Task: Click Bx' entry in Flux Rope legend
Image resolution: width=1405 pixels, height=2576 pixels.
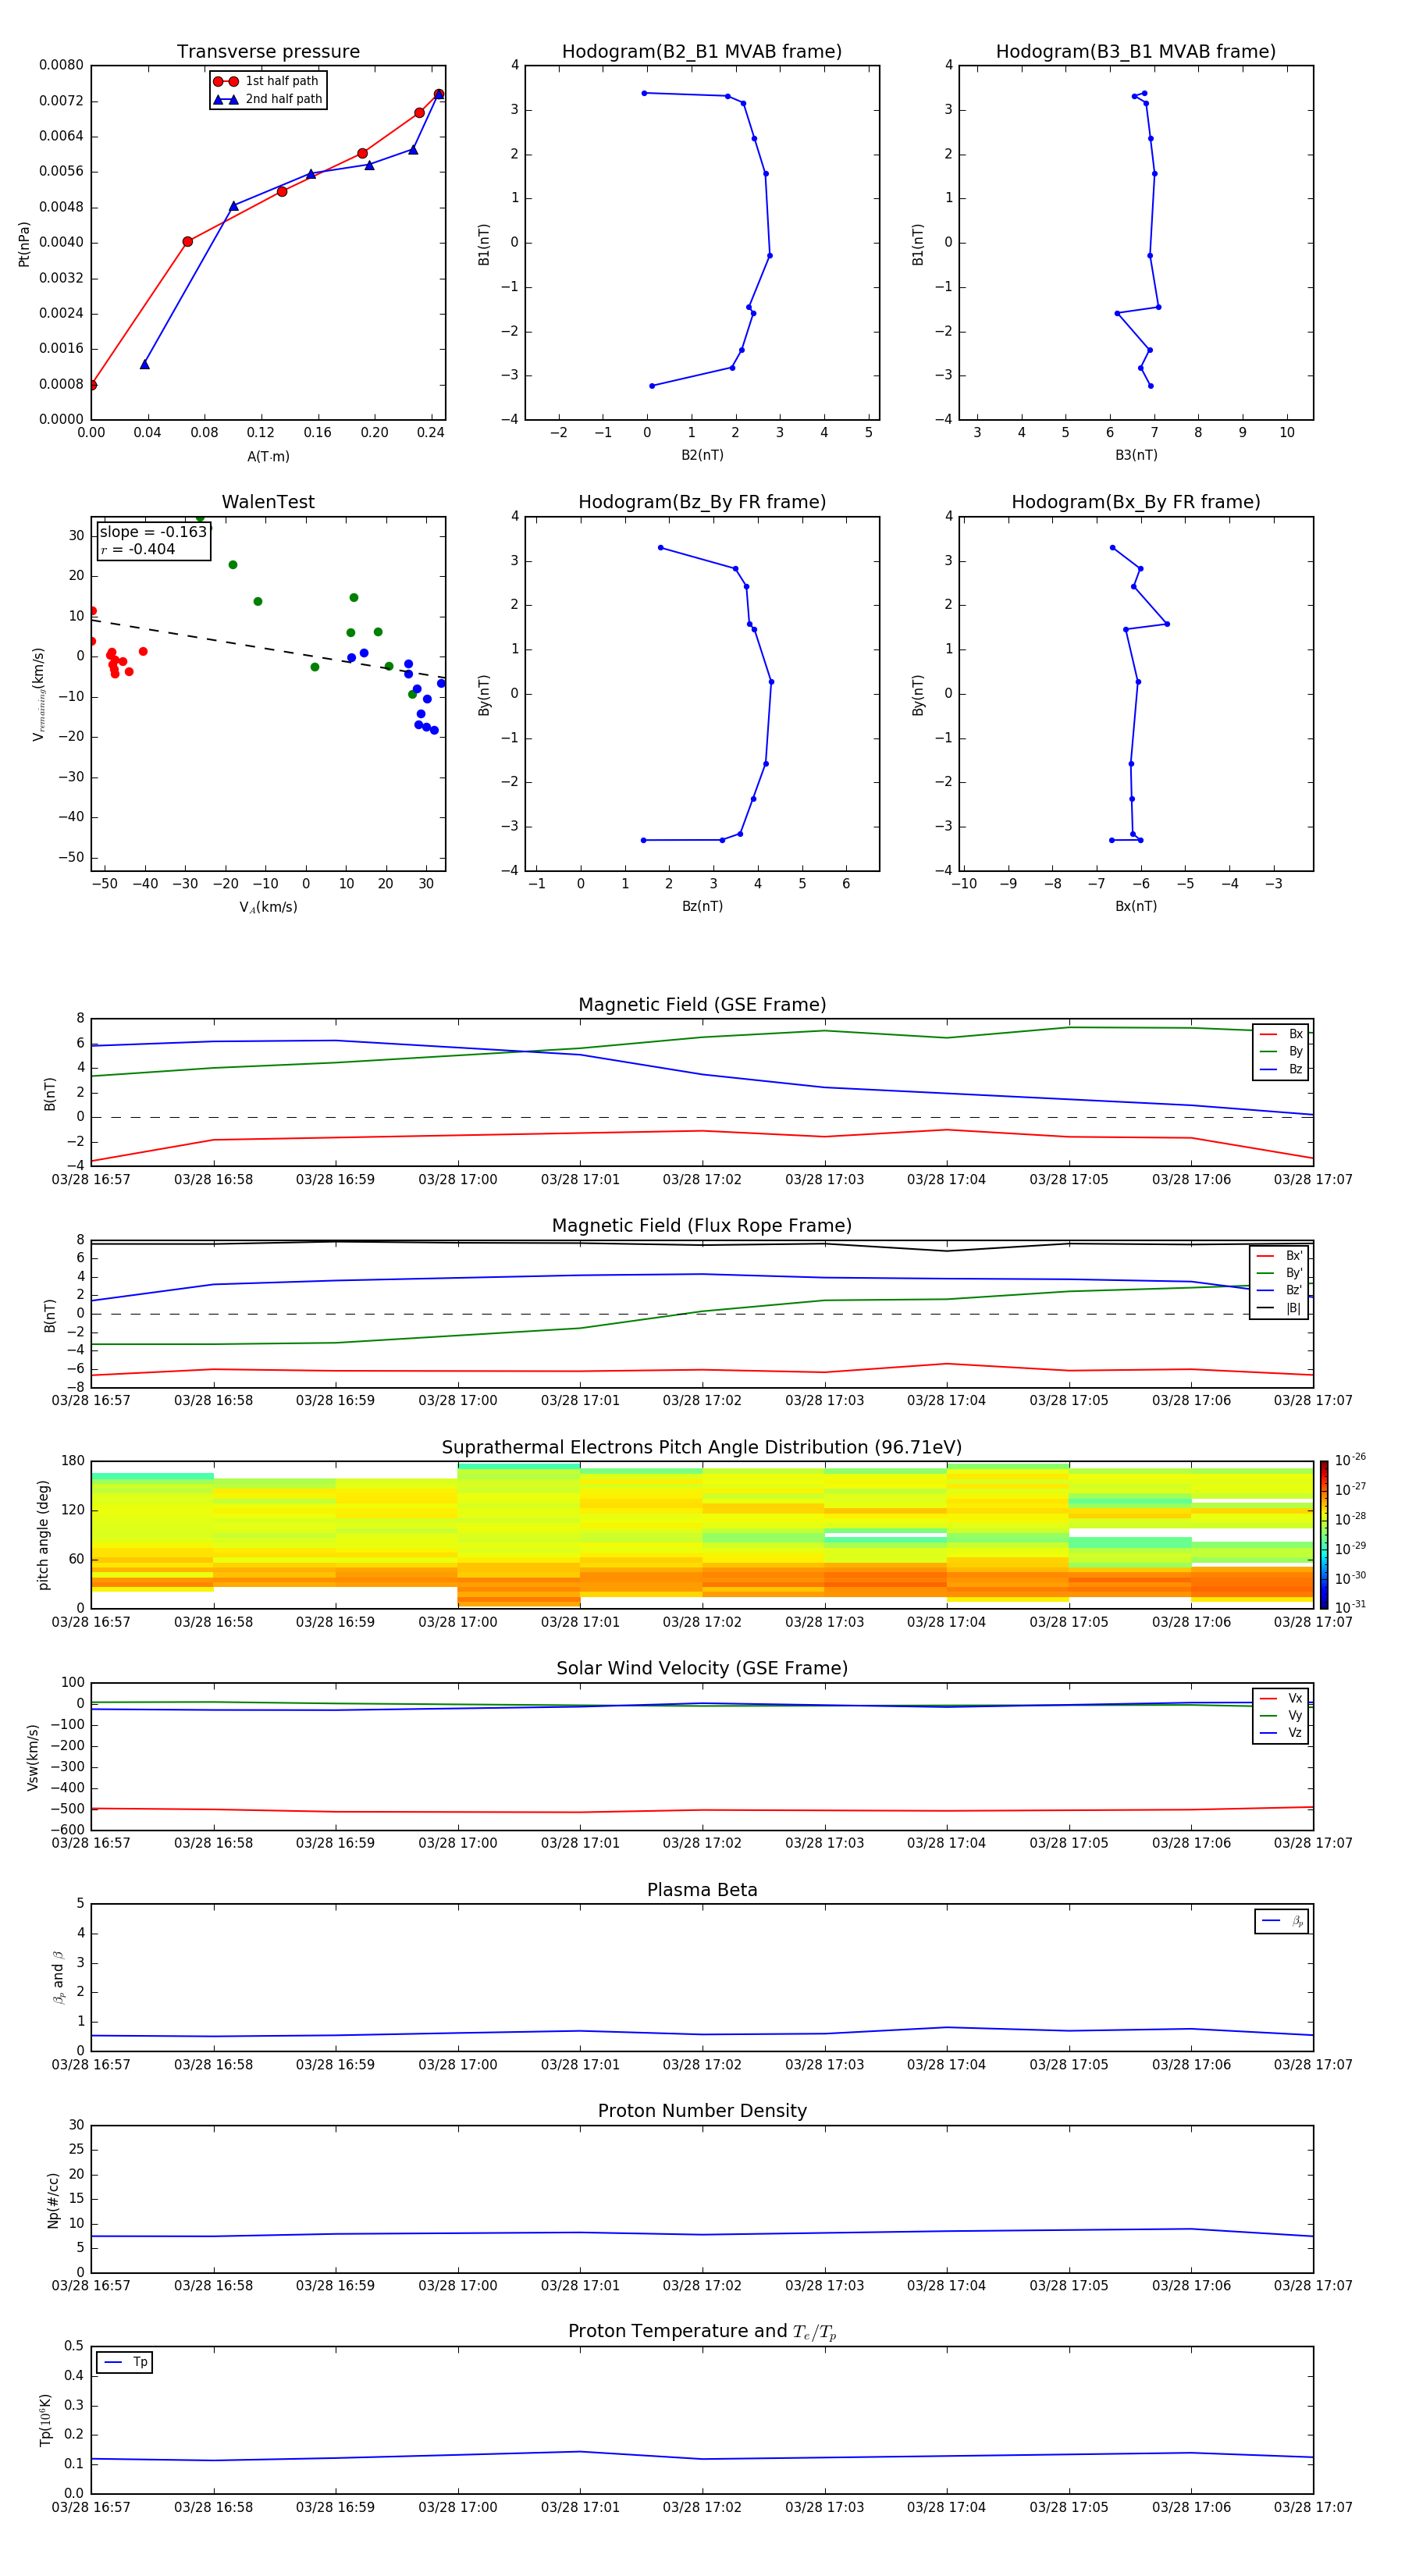Action: (1280, 1256)
